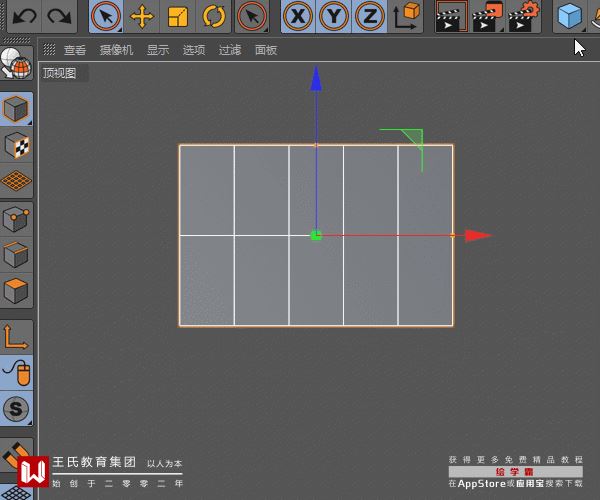Select the Rotate tool
The height and width of the screenshot is (500, 600).
pyautogui.click(x=214, y=16)
